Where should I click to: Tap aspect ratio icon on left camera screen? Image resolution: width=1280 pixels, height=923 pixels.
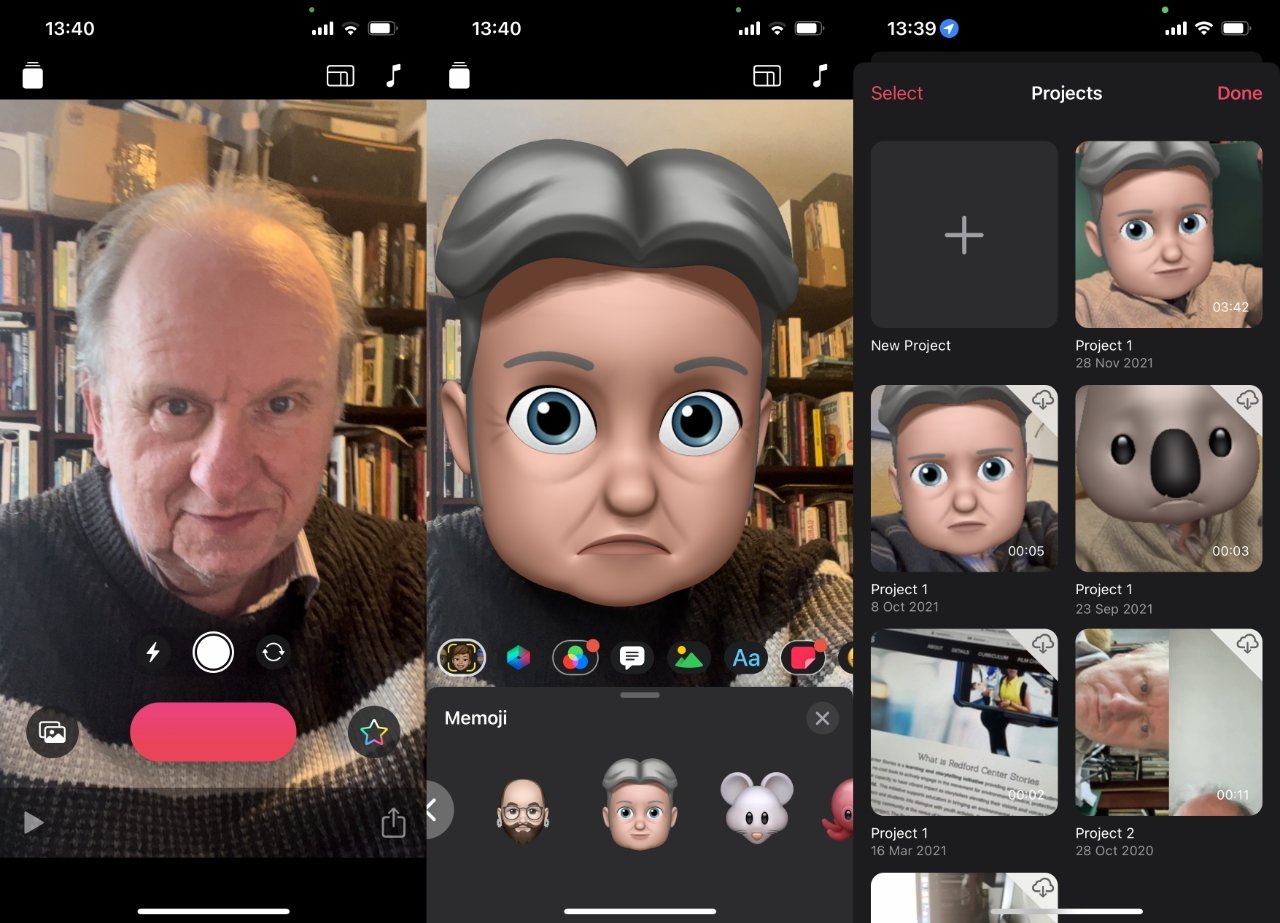pos(341,76)
